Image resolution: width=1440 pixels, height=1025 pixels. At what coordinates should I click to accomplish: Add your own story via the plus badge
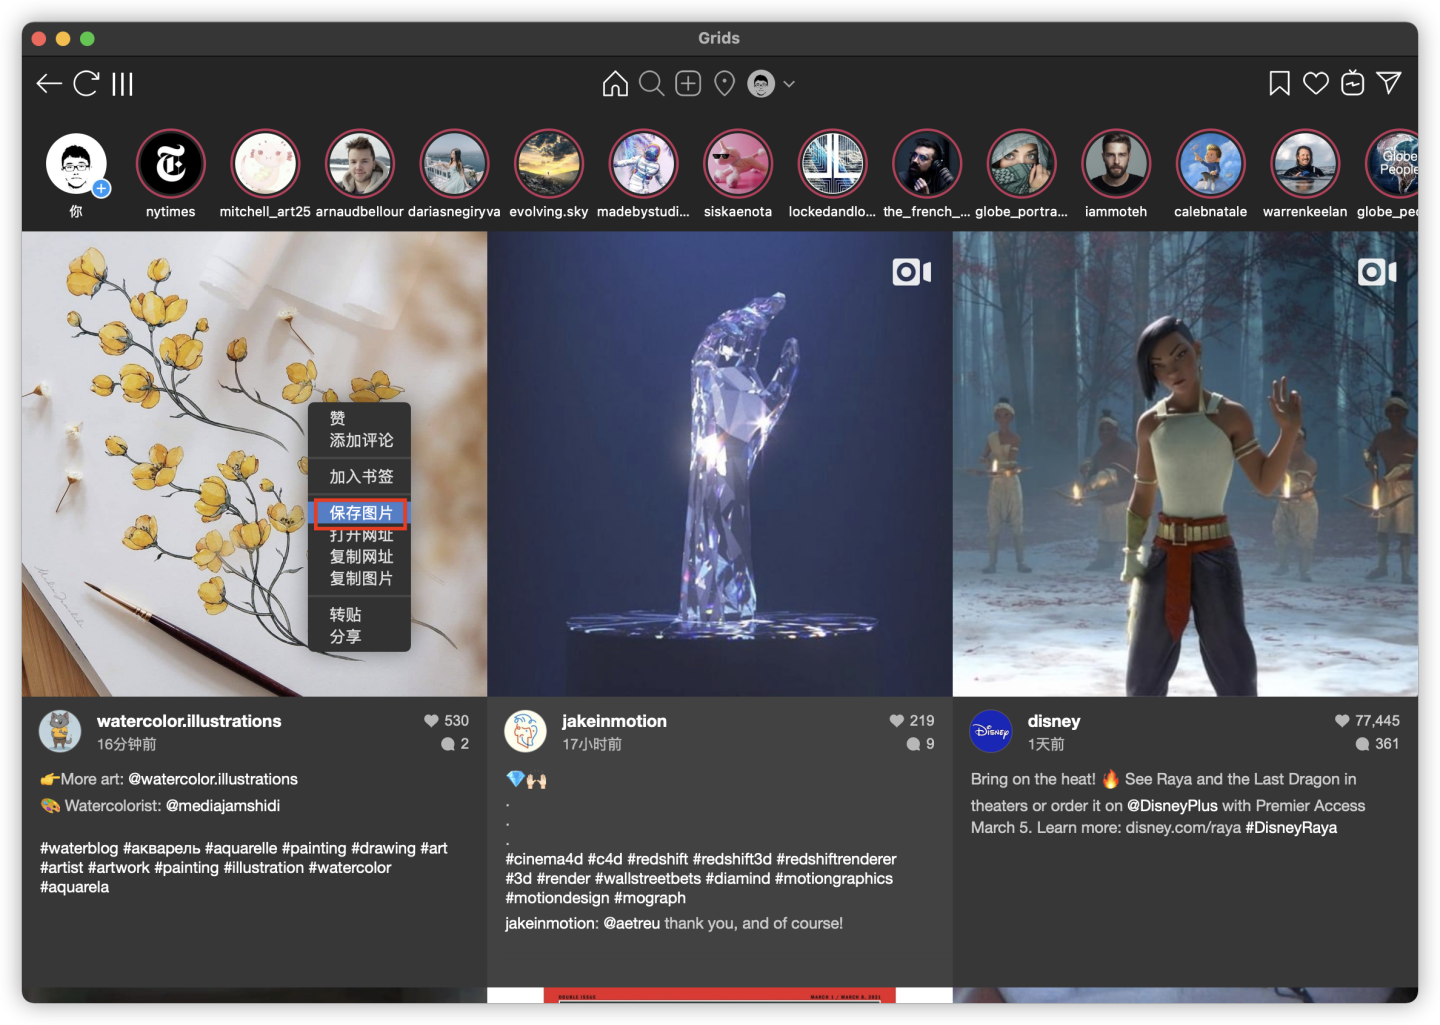(x=101, y=188)
